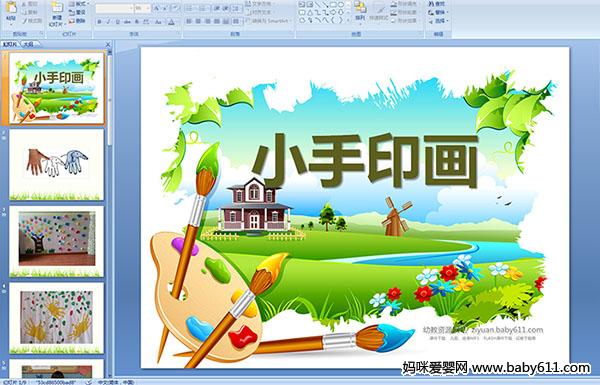This screenshot has height=385, width=600.
Task: Select the Slides tab in the left pane
Action: coord(11,44)
